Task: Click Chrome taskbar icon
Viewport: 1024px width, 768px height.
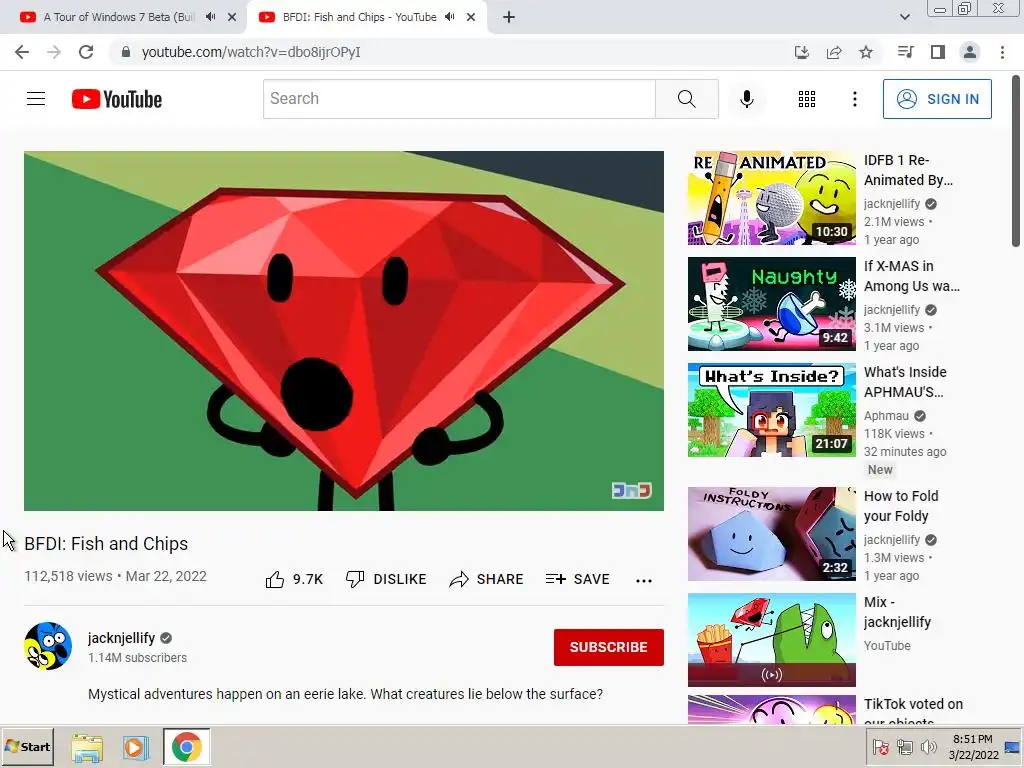Action: coord(187,746)
